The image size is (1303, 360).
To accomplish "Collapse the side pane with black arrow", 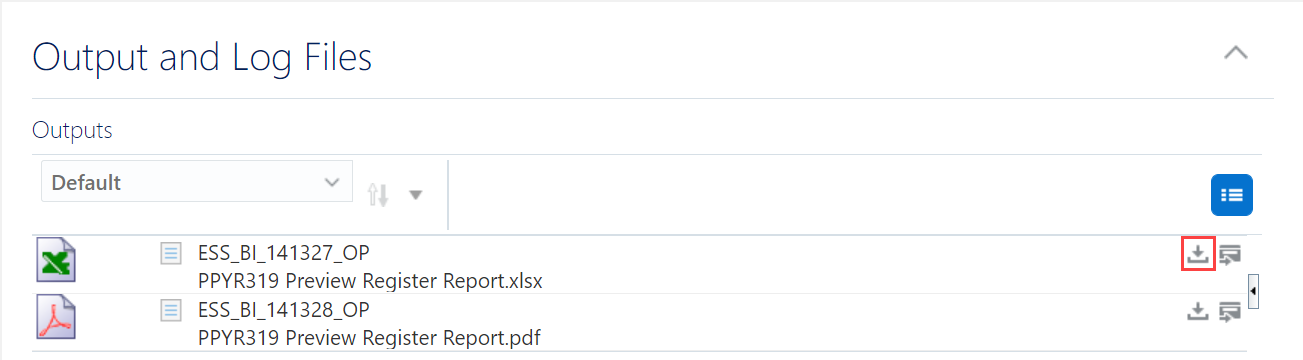I will coord(1254,292).
